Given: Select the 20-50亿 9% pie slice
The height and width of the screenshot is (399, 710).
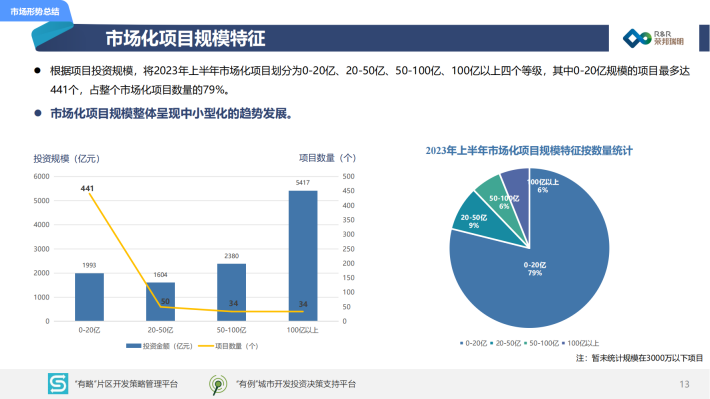Looking at the screenshot, I should pyautogui.click(x=474, y=221).
